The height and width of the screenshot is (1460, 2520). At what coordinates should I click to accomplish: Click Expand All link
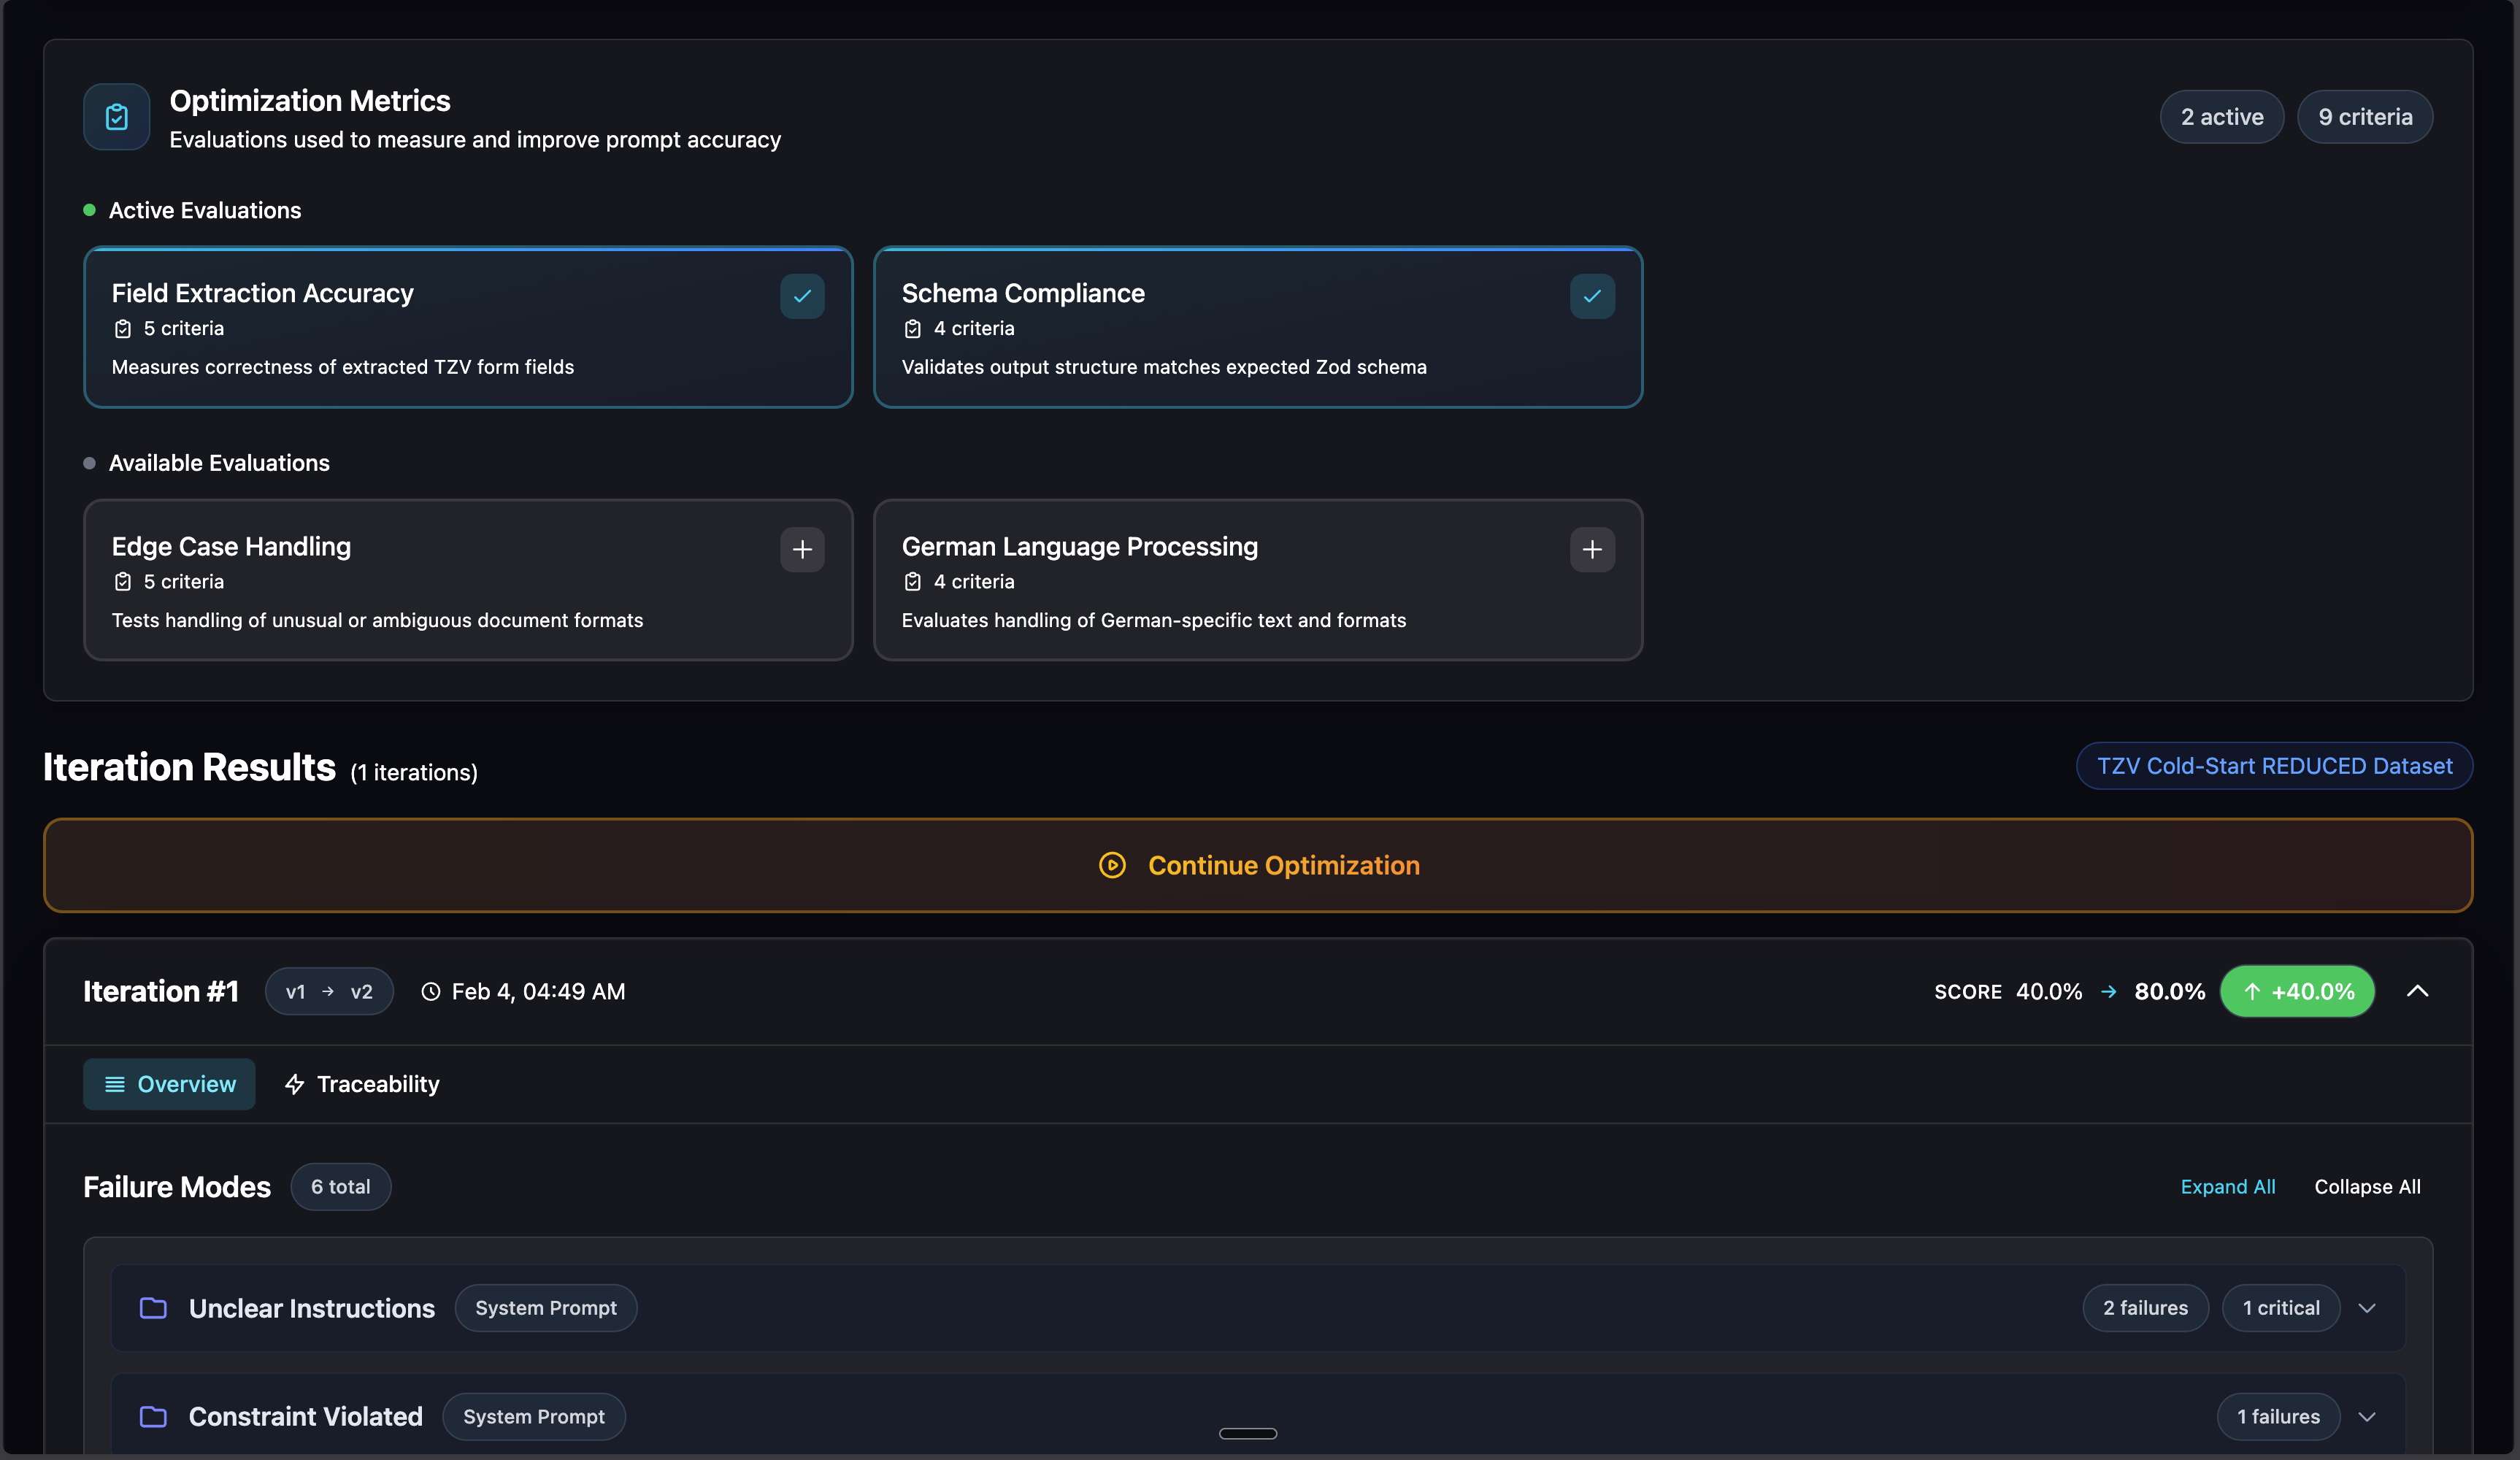click(x=2227, y=1186)
